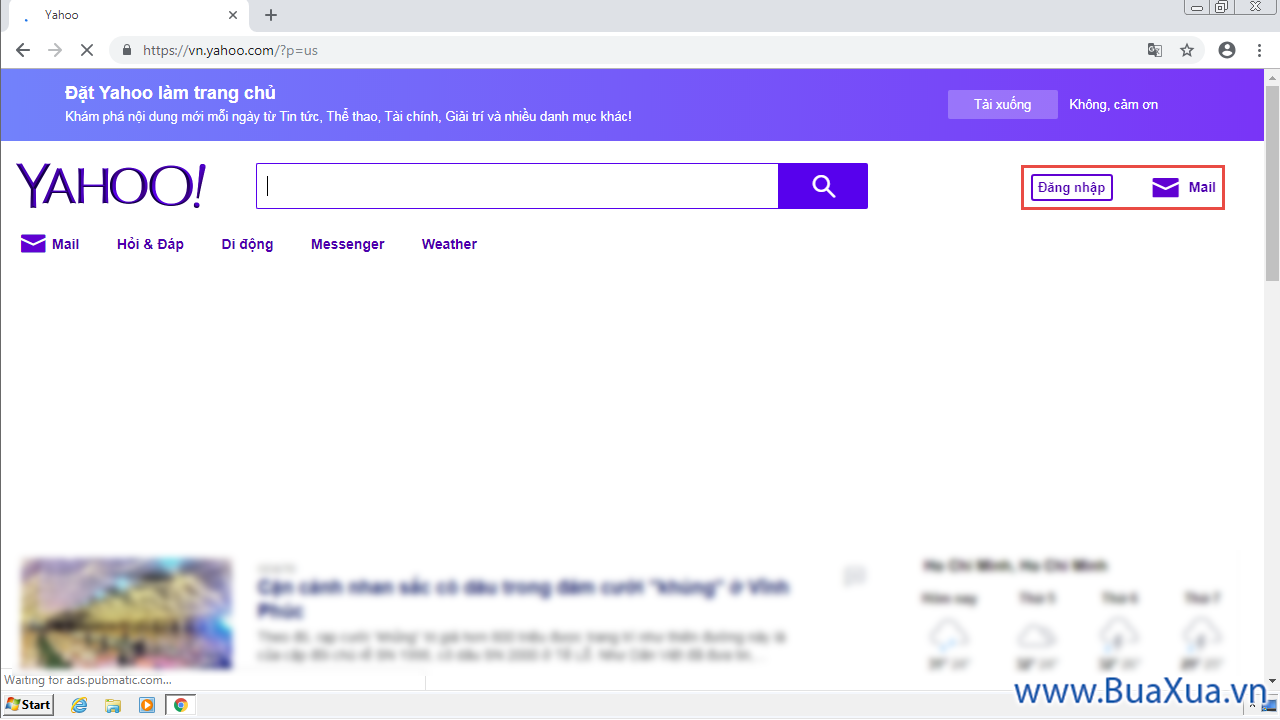Click the Ho Chi Minh weather location text
Screen dimensions: 1280x720
pos(1015,566)
